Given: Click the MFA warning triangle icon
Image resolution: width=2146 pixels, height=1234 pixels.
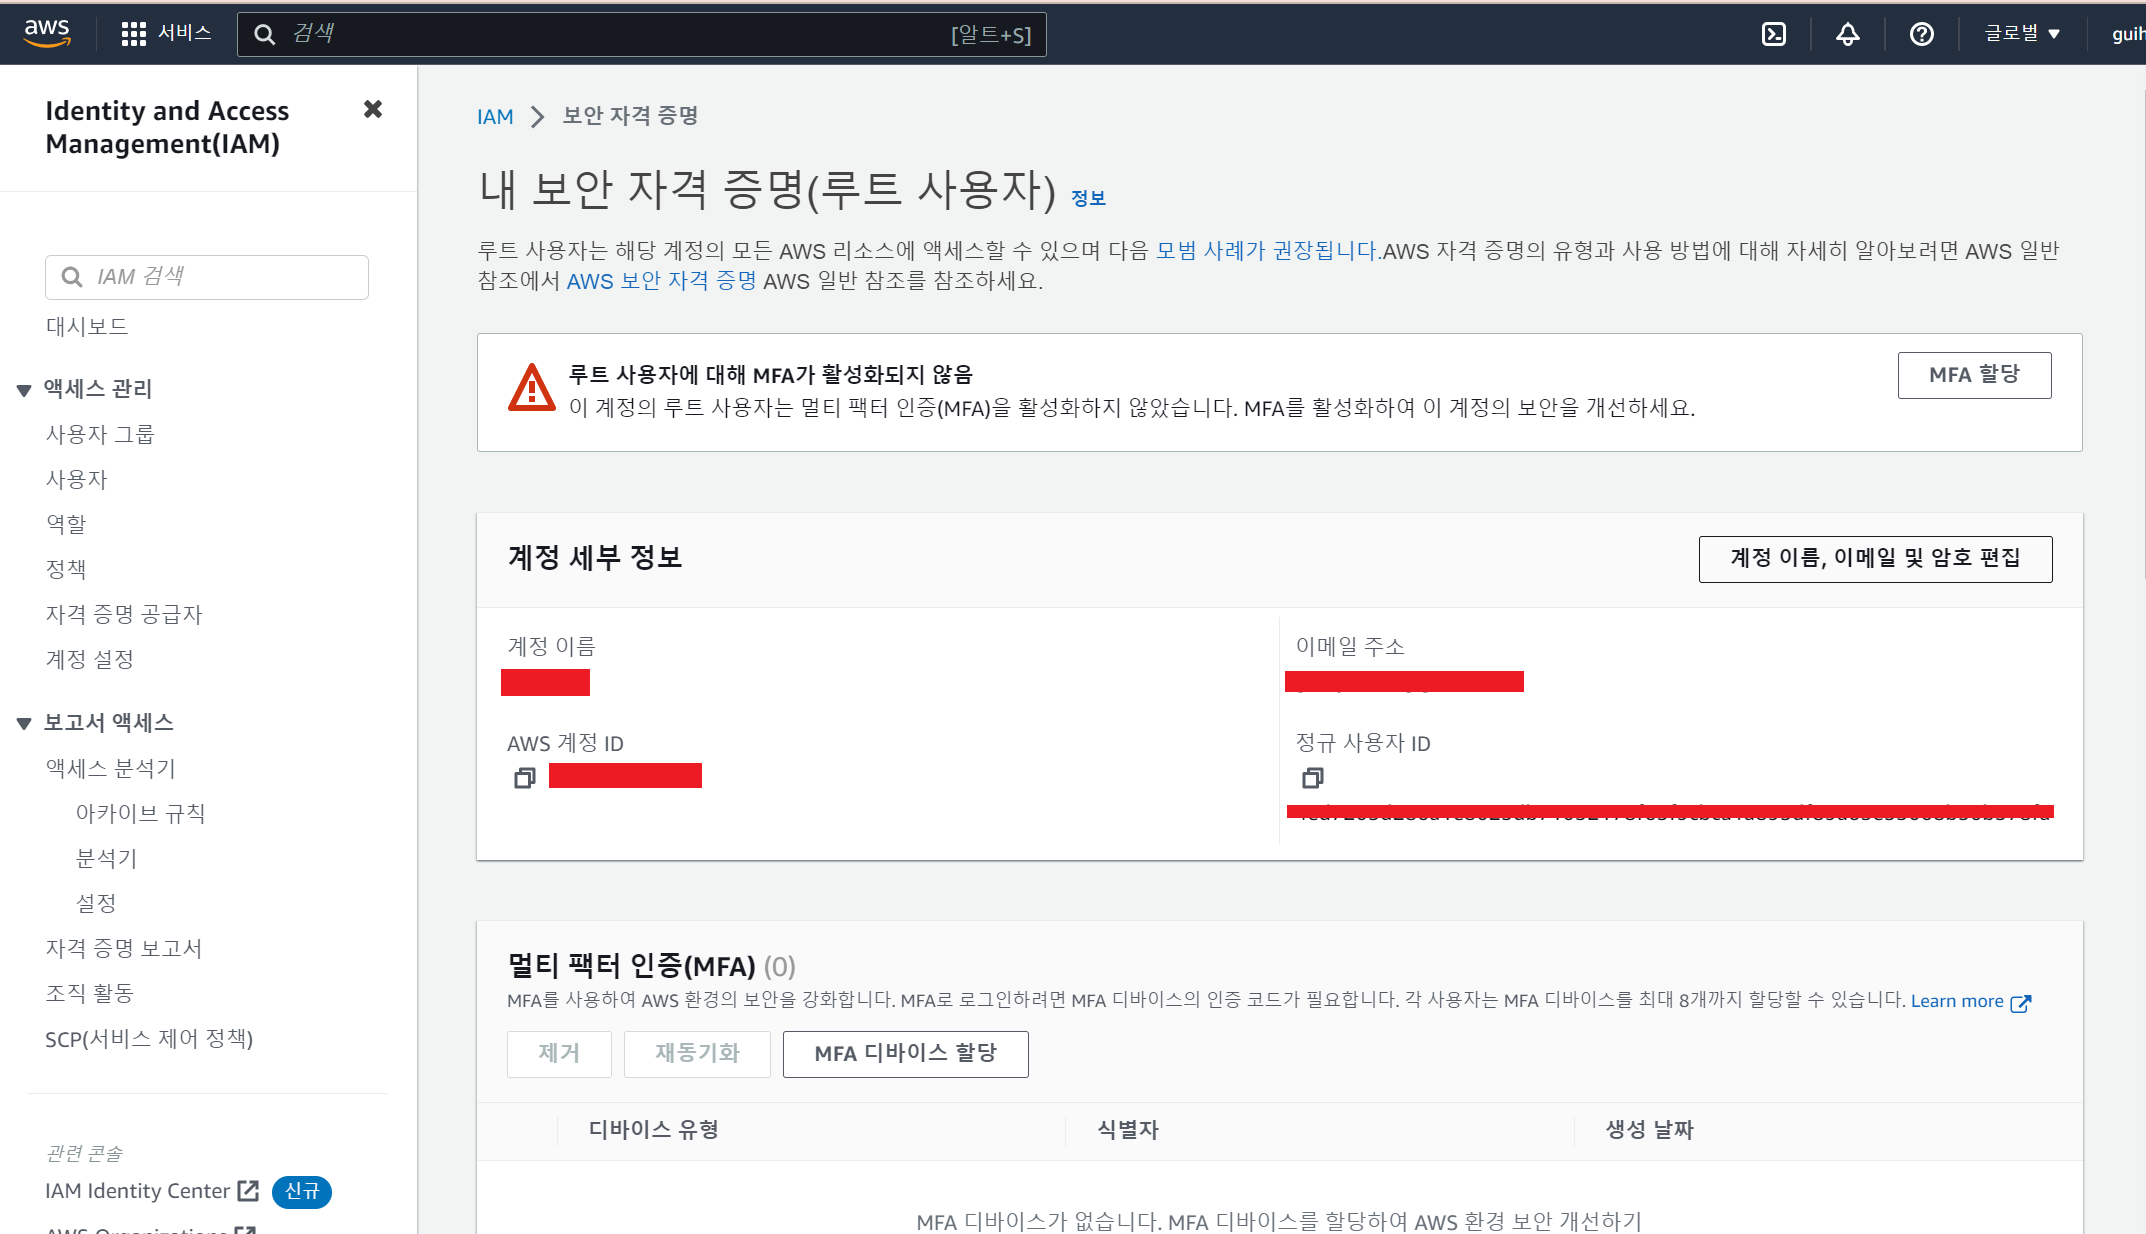Looking at the screenshot, I should click(532, 388).
